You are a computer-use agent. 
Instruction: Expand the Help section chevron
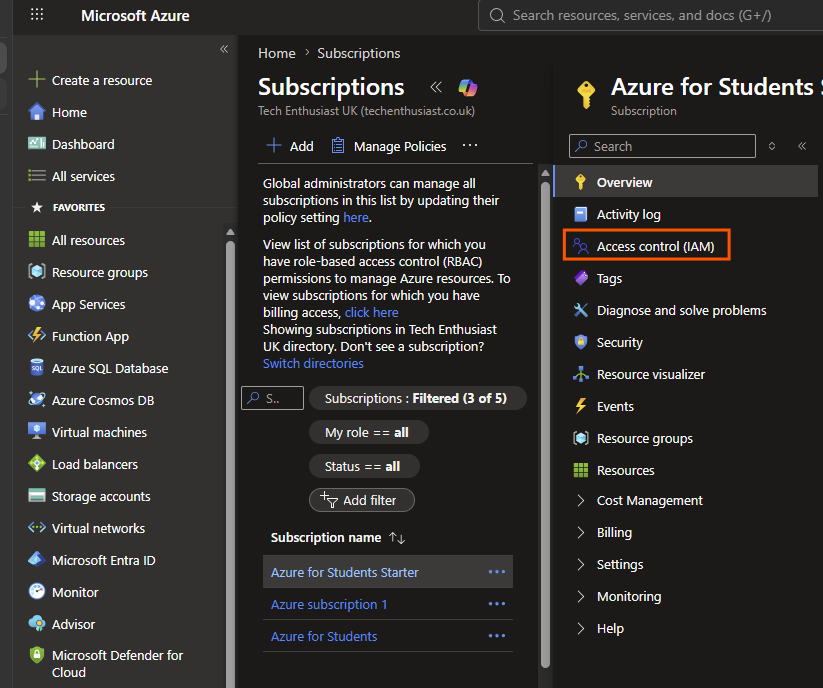(x=581, y=629)
